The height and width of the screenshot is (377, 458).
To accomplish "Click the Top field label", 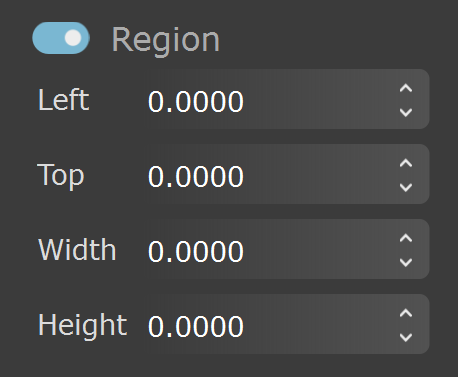I will tap(61, 175).
